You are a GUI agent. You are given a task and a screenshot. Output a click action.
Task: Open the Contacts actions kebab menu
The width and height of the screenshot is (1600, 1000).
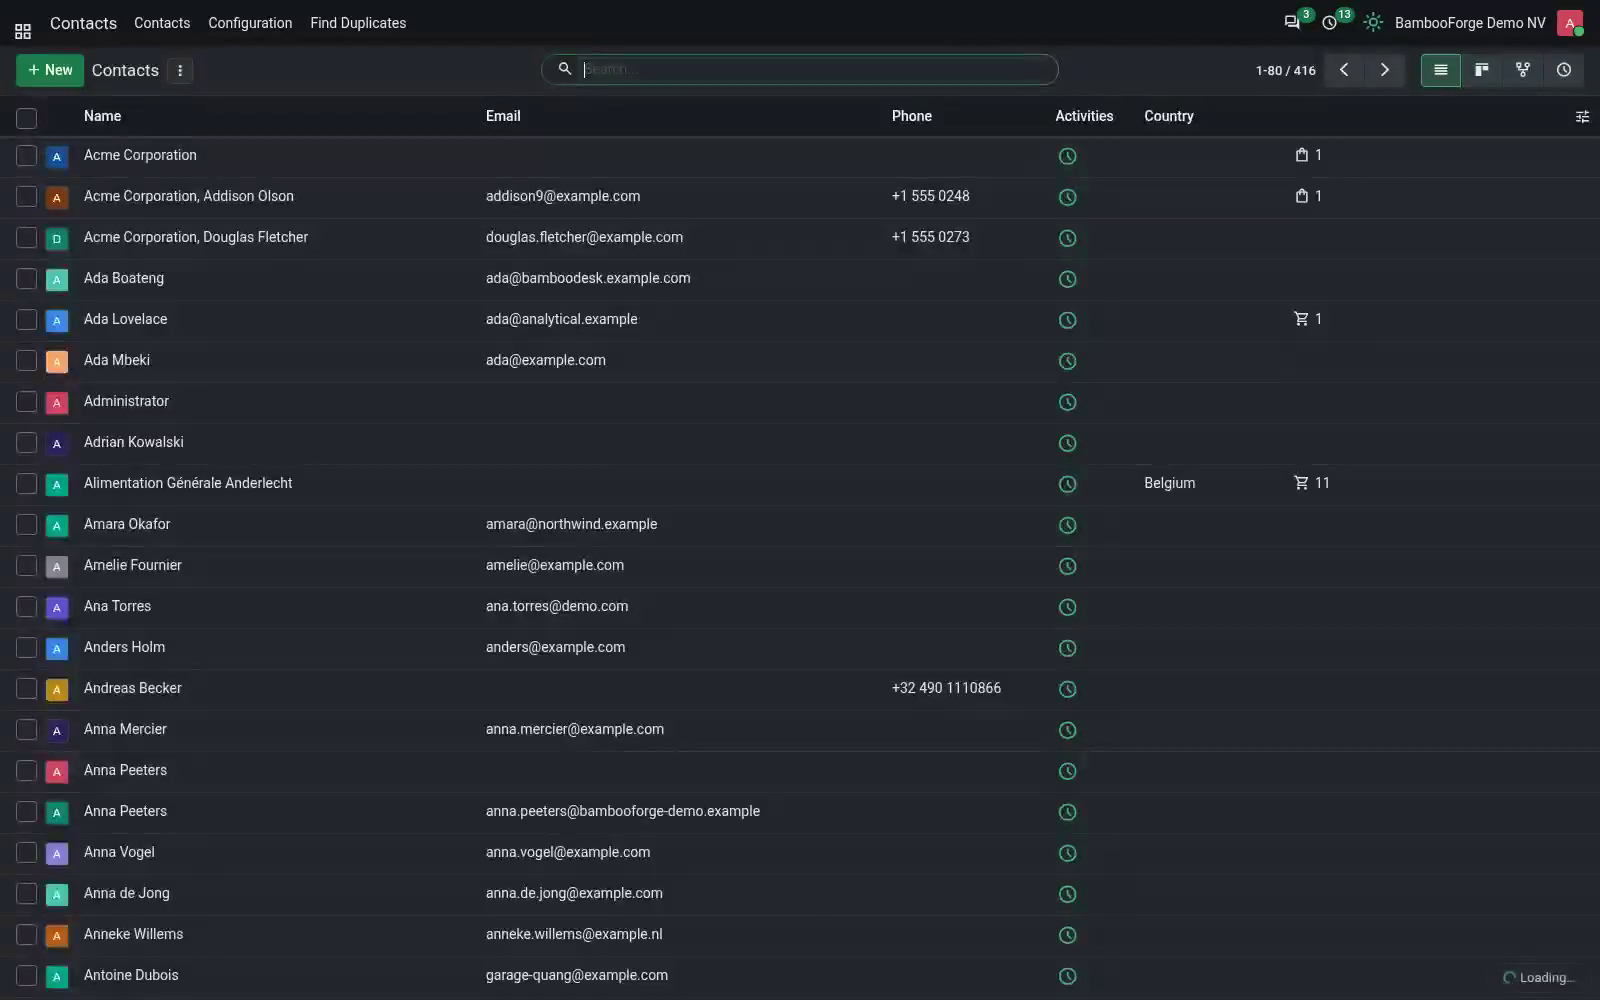pyautogui.click(x=180, y=70)
